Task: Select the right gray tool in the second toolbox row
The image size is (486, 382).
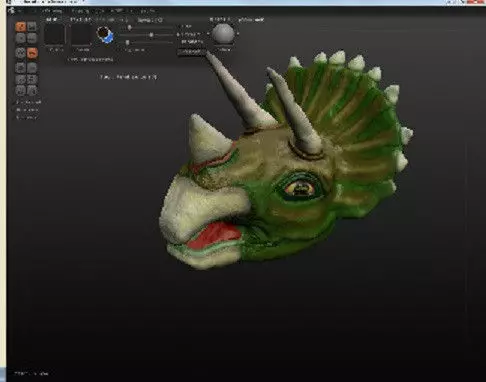Action: [32, 38]
